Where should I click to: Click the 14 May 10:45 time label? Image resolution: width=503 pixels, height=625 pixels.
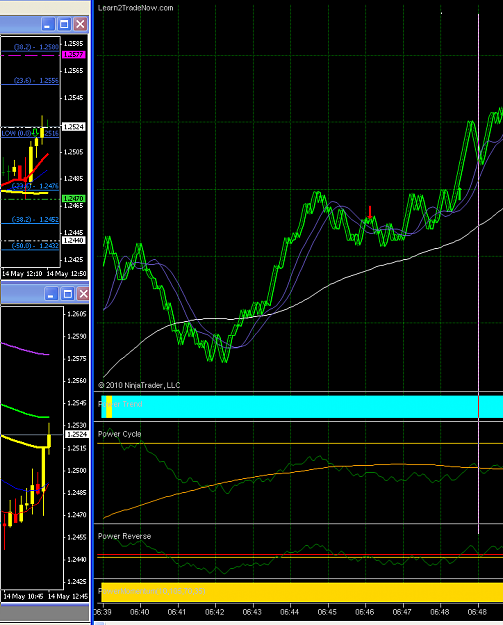[x=23, y=596]
